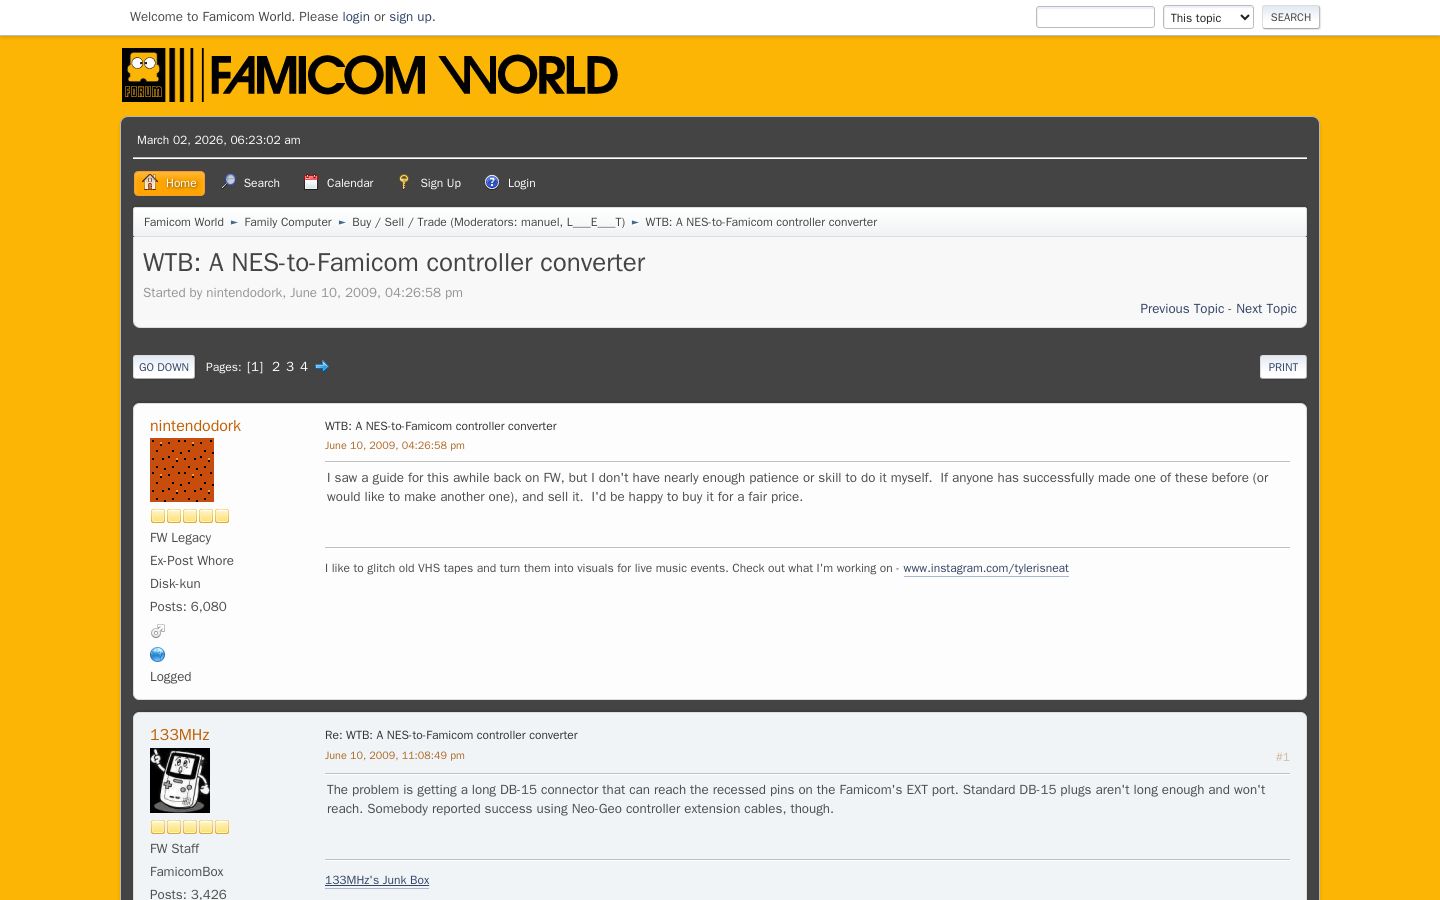Click the '#1' reply number link

pos(1282,757)
